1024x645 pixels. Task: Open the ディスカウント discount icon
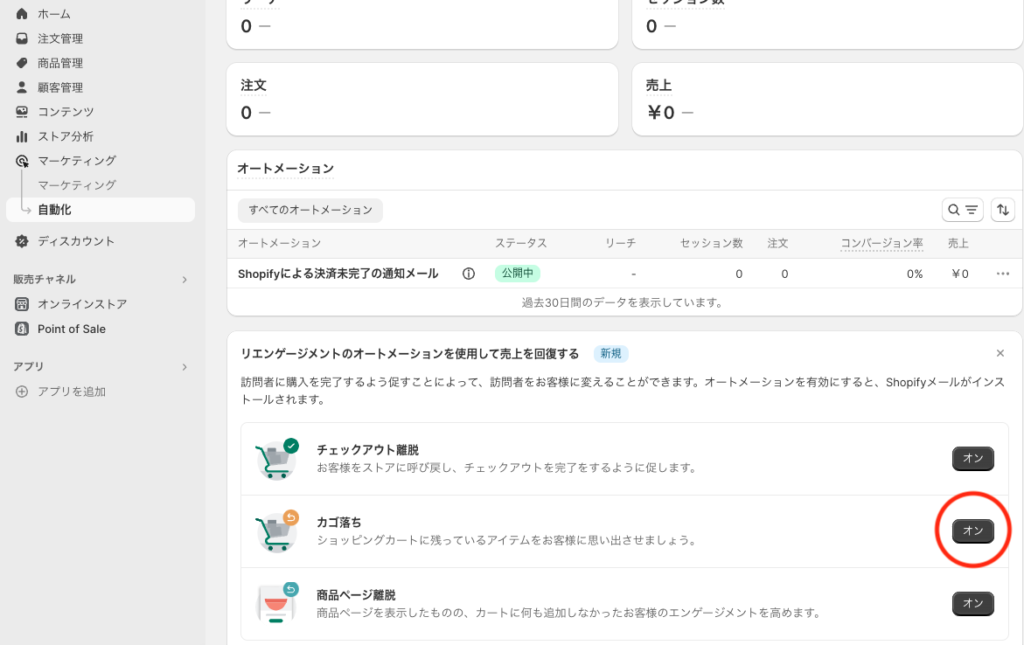coord(22,241)
